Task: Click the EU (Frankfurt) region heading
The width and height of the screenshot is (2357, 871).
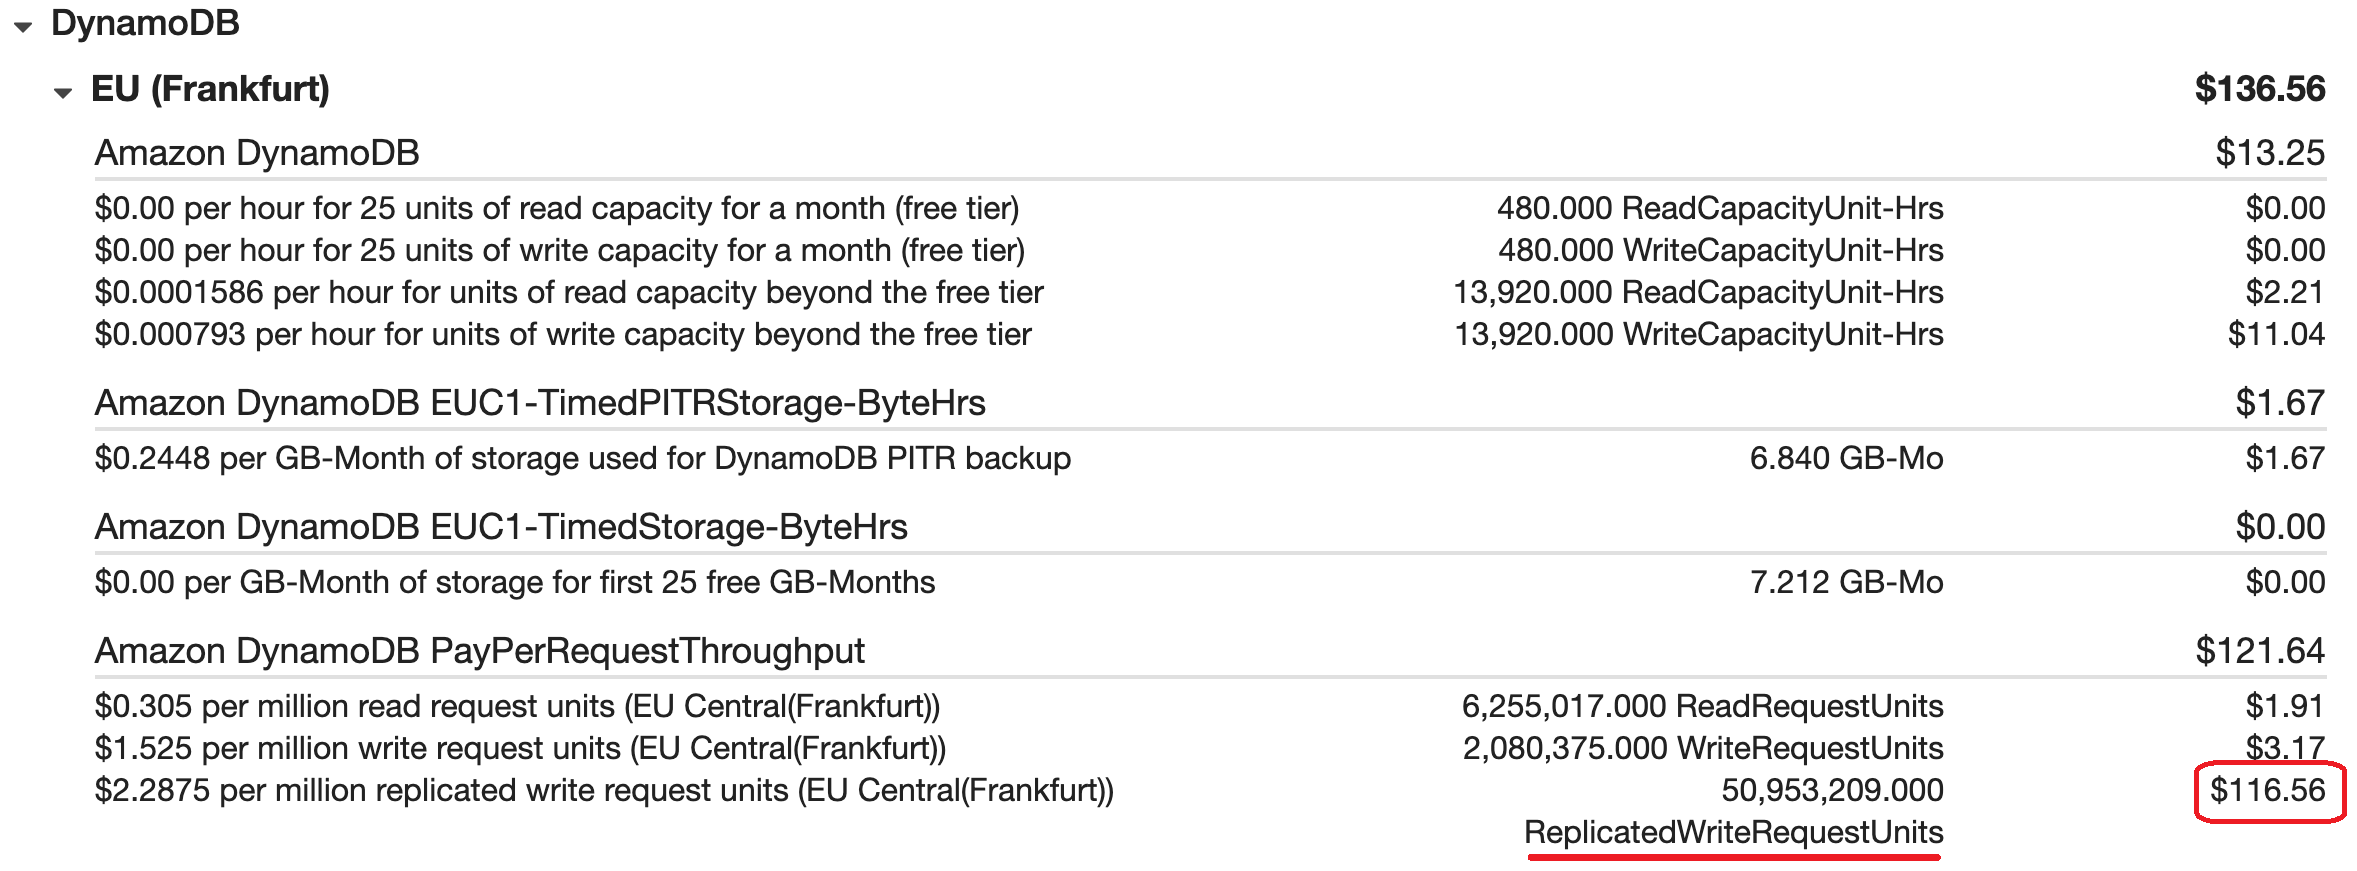Action: click(210, 89)
